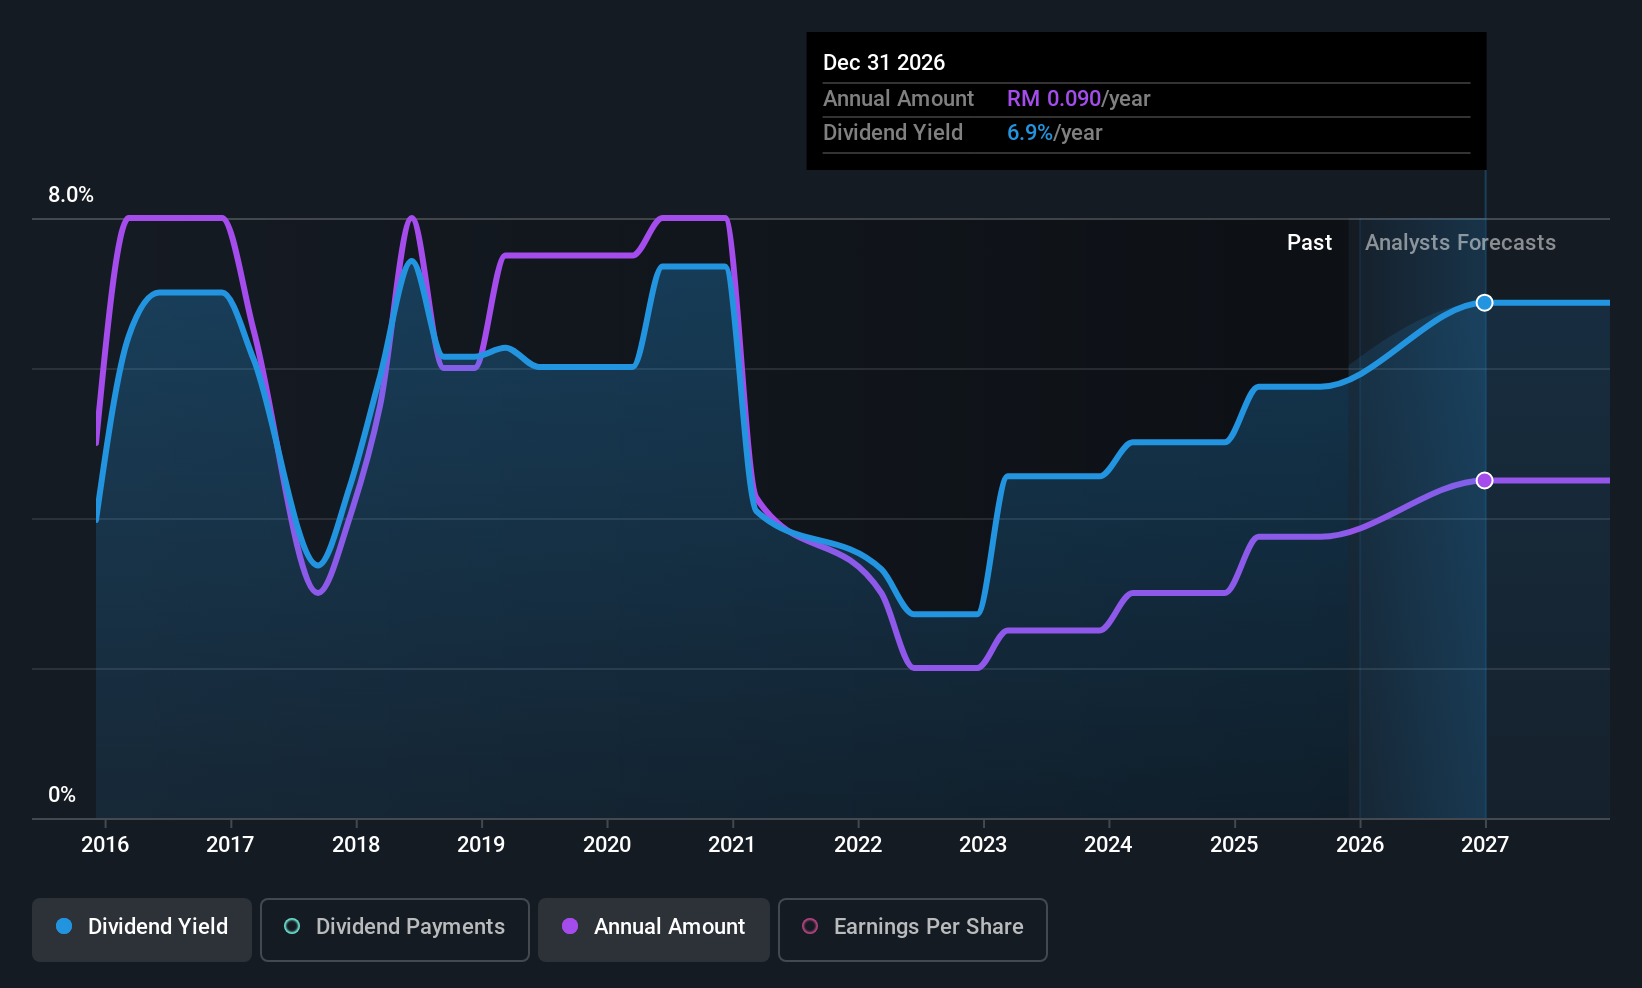Click the 6.9%/year dividend yield value
Screen dimensions: 1642x988
coord(1054,133)
